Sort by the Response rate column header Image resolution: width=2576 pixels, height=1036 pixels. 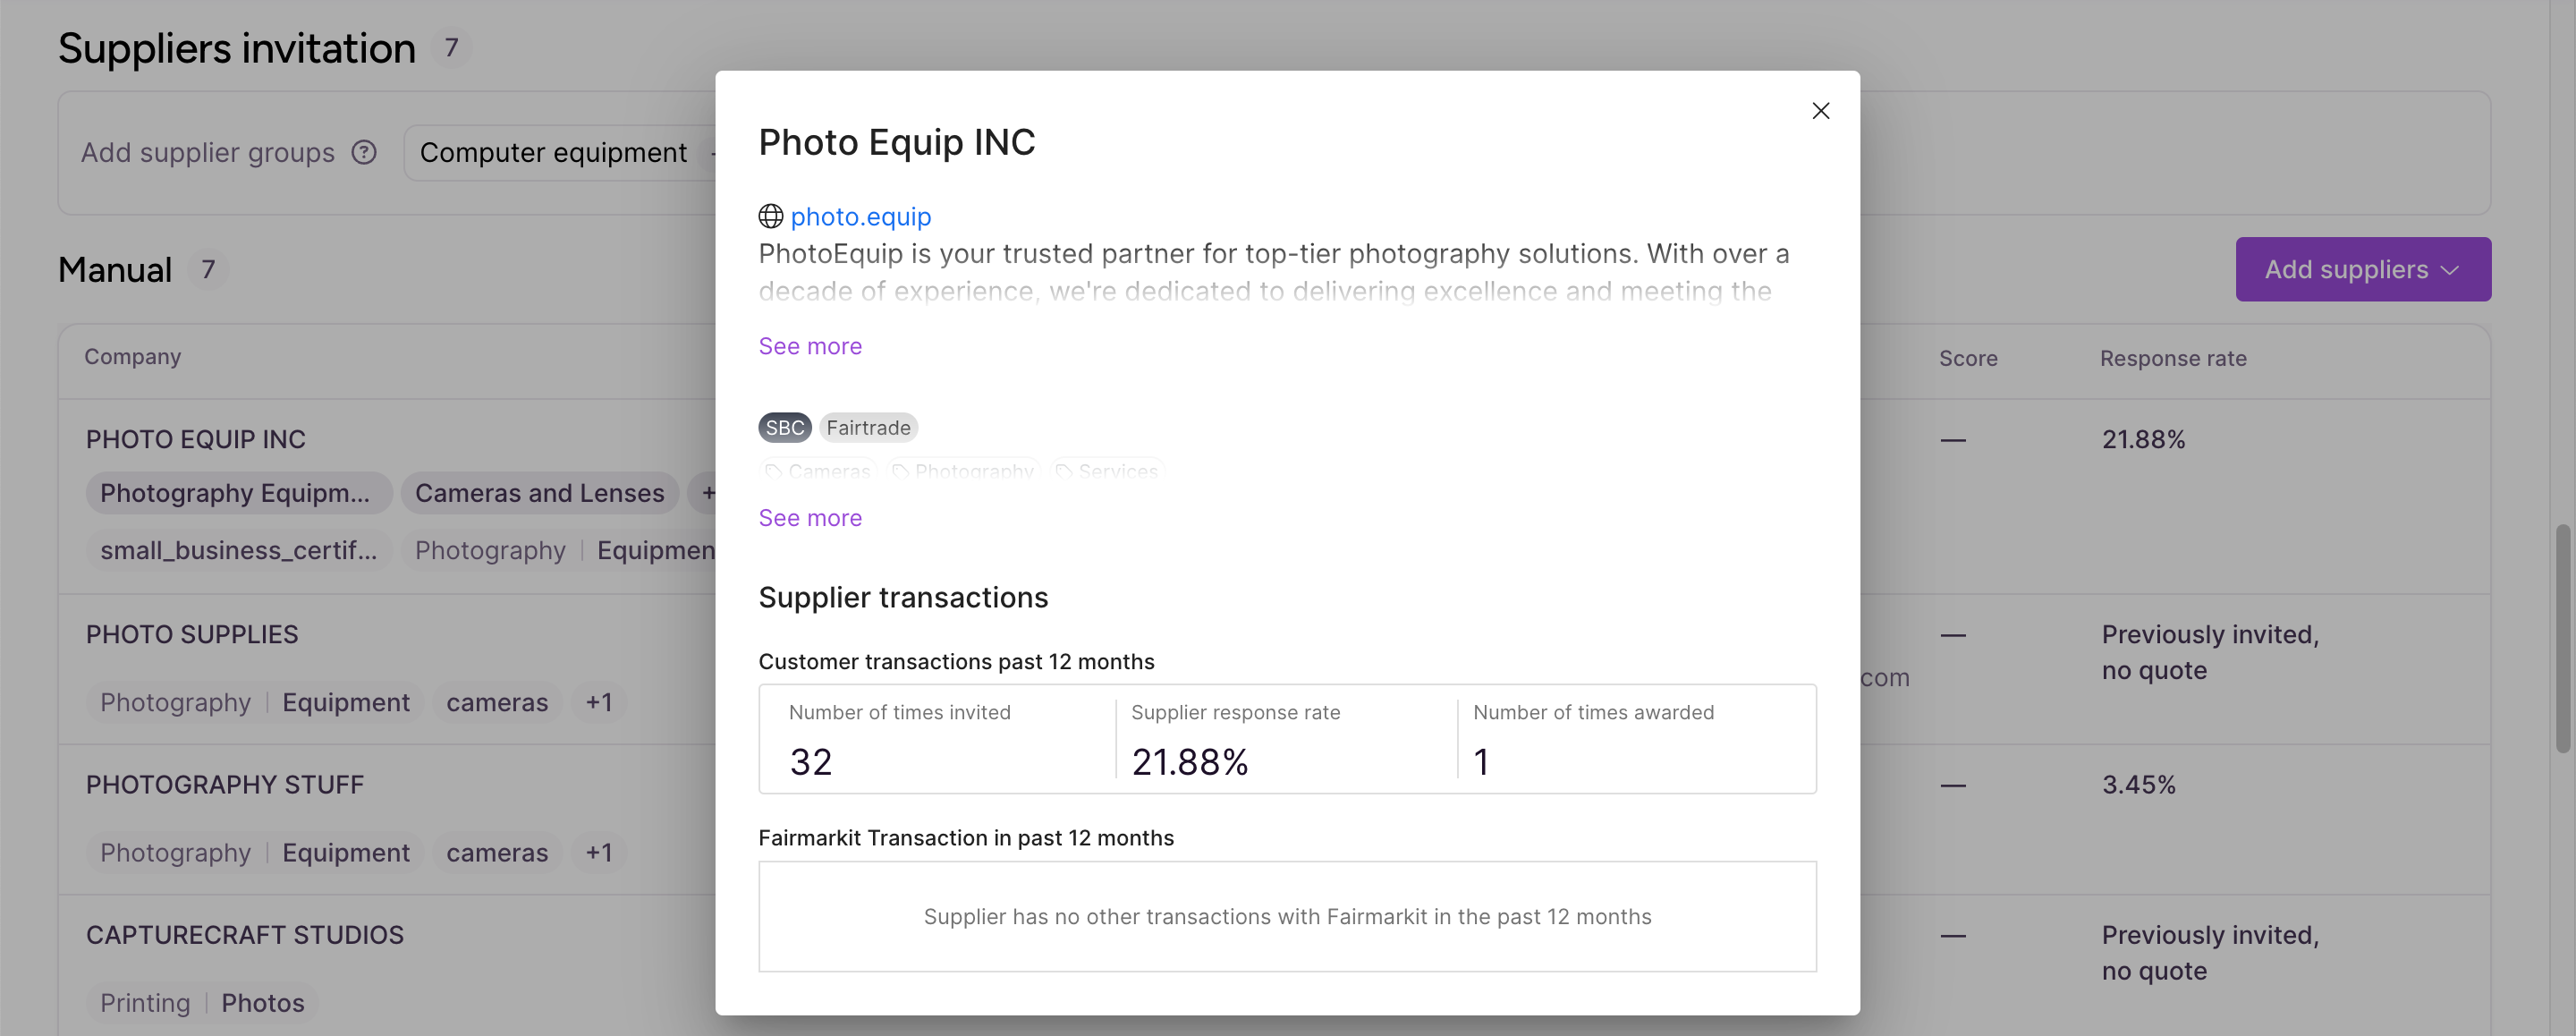(x=2173, y=358)
